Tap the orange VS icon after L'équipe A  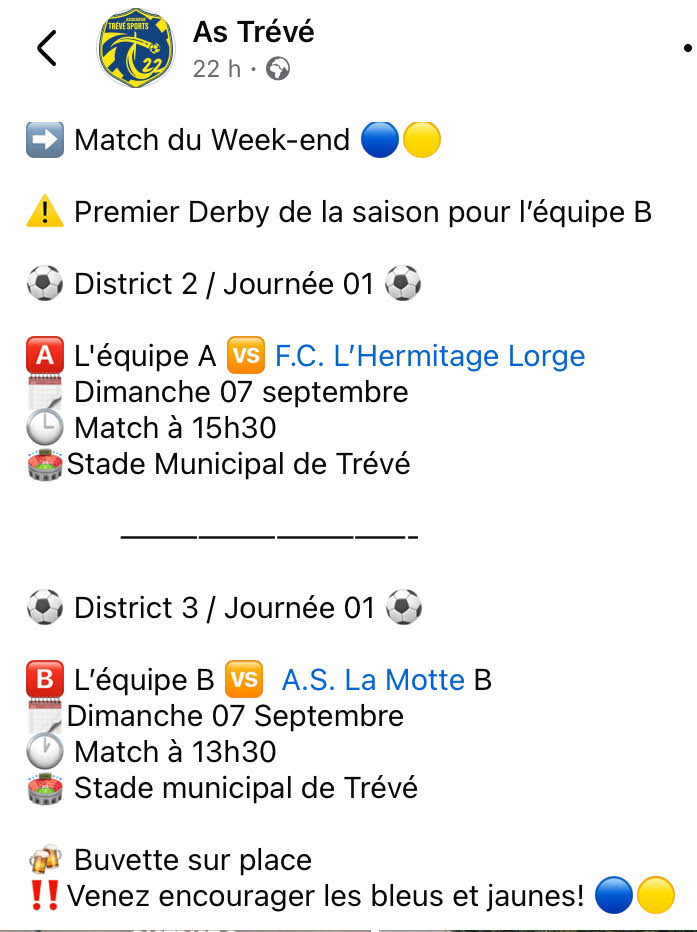pyautogui.click(x=245, y=356)
